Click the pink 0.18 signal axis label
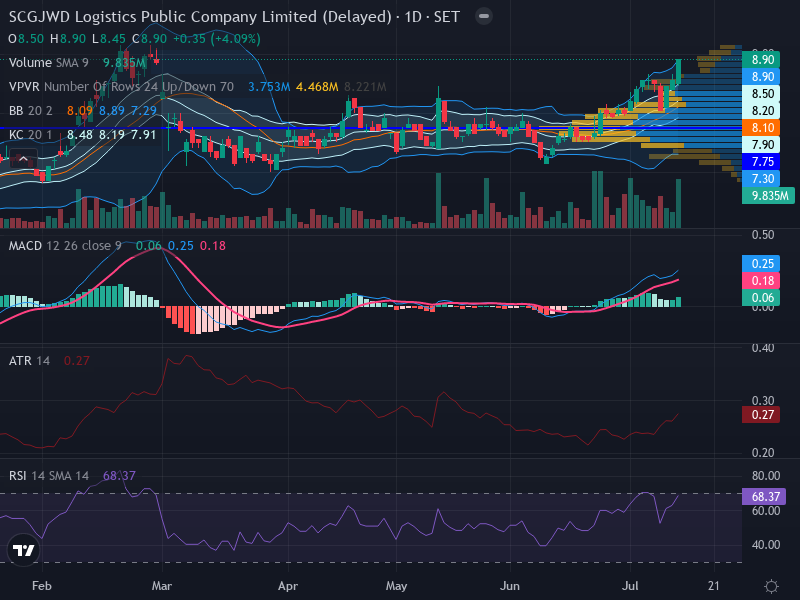Viewport: 800px width, 600px height. pos(761,281)
